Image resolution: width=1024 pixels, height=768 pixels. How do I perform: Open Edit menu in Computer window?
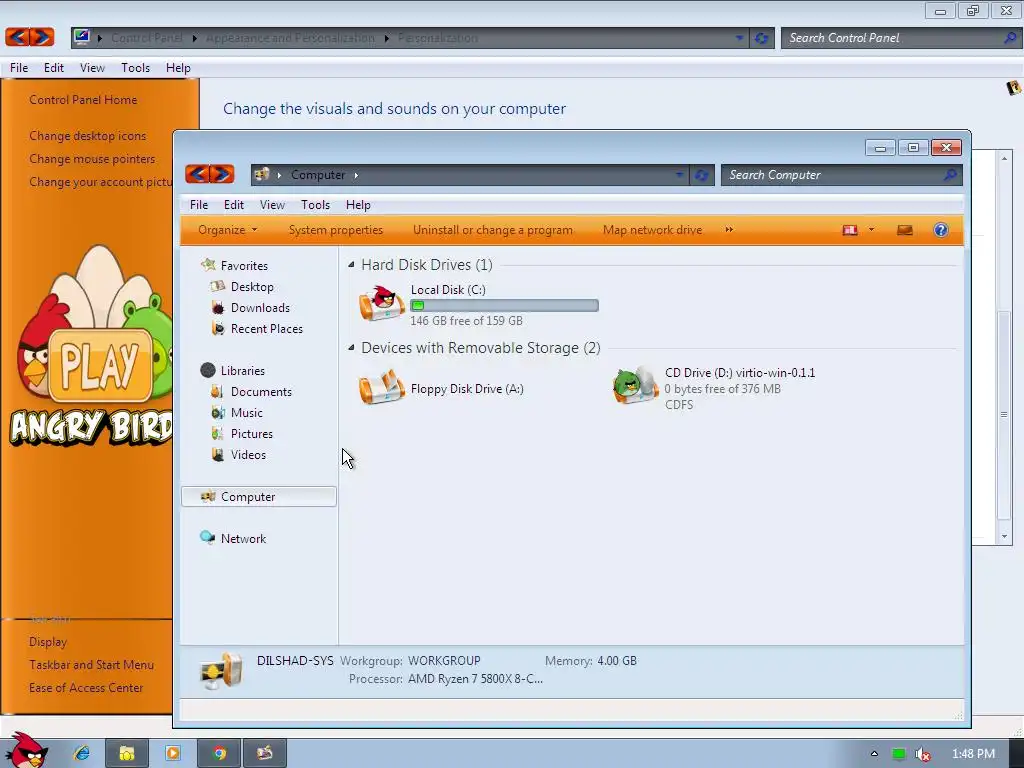tap(234, 204)
